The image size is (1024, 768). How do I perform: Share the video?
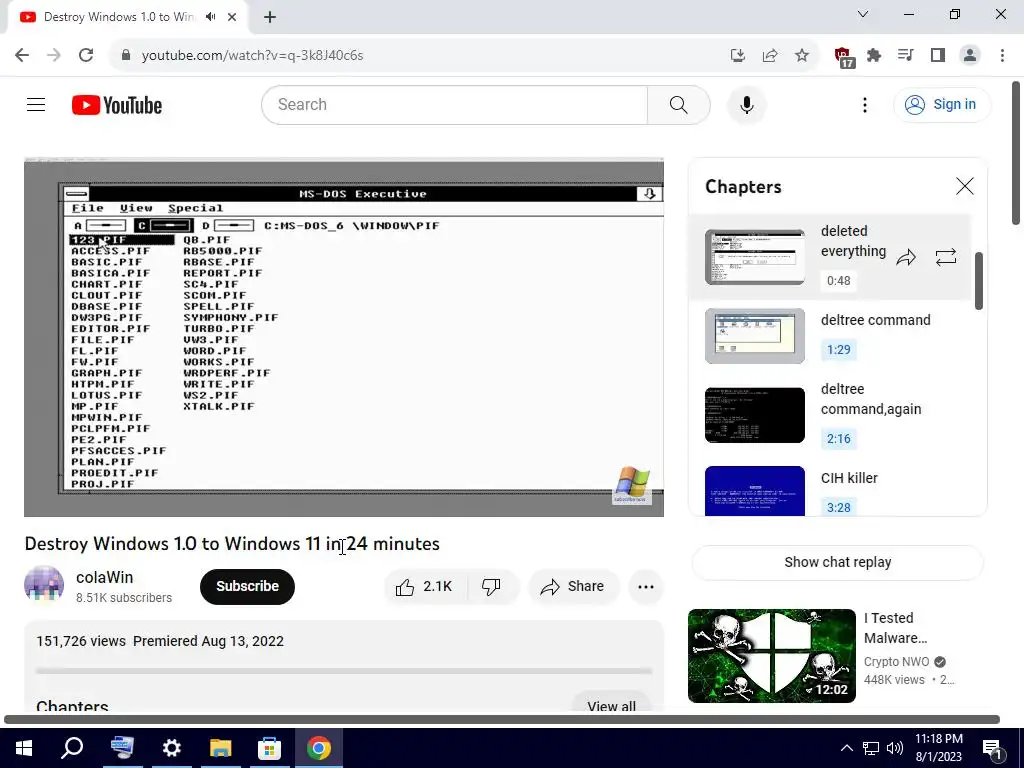coord(573,586)
